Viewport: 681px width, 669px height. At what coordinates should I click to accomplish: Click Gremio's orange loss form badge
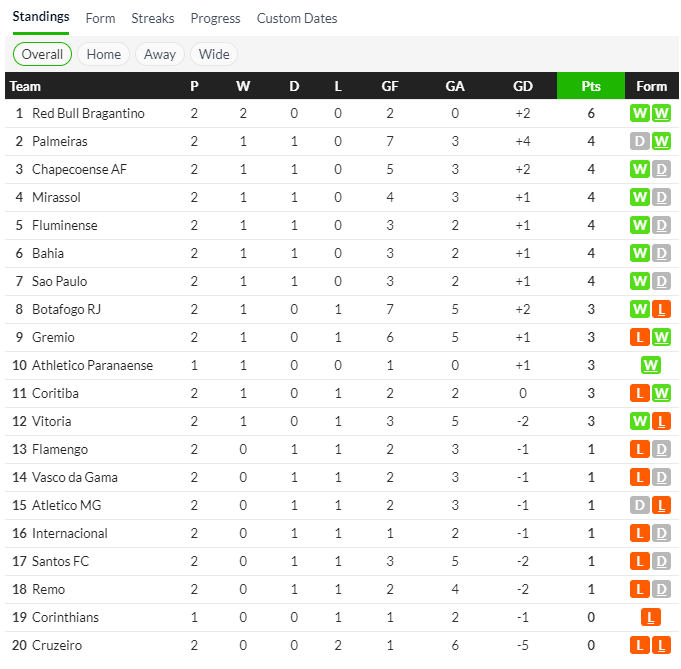[x=640, y=338]
